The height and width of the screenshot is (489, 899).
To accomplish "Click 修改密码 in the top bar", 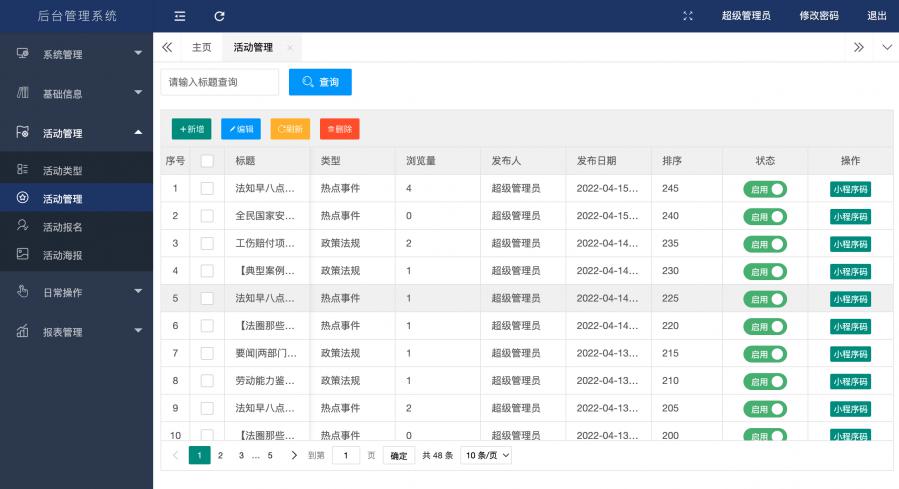I will click(818, 16).
